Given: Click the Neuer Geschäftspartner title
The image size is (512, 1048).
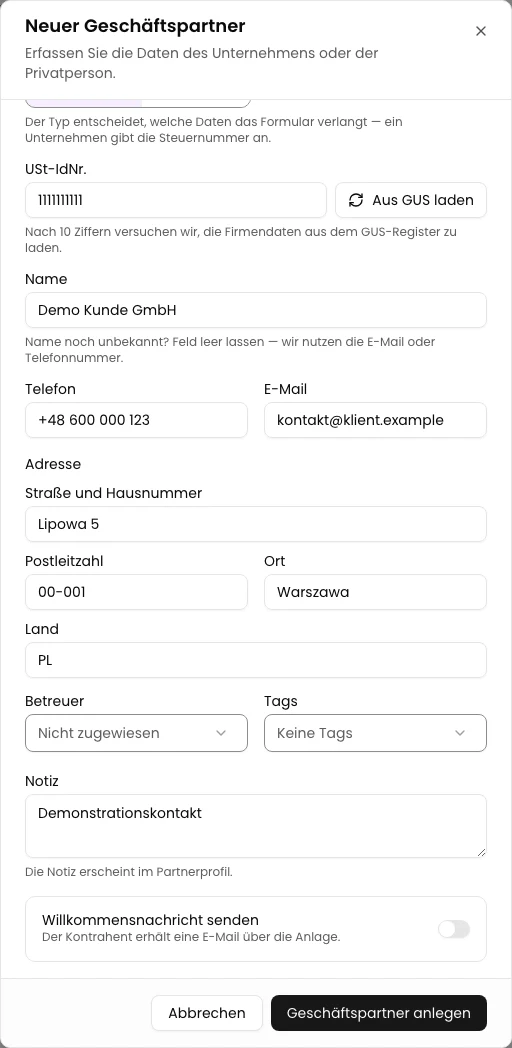Looking at the screenshot, I should click(135, 26).
